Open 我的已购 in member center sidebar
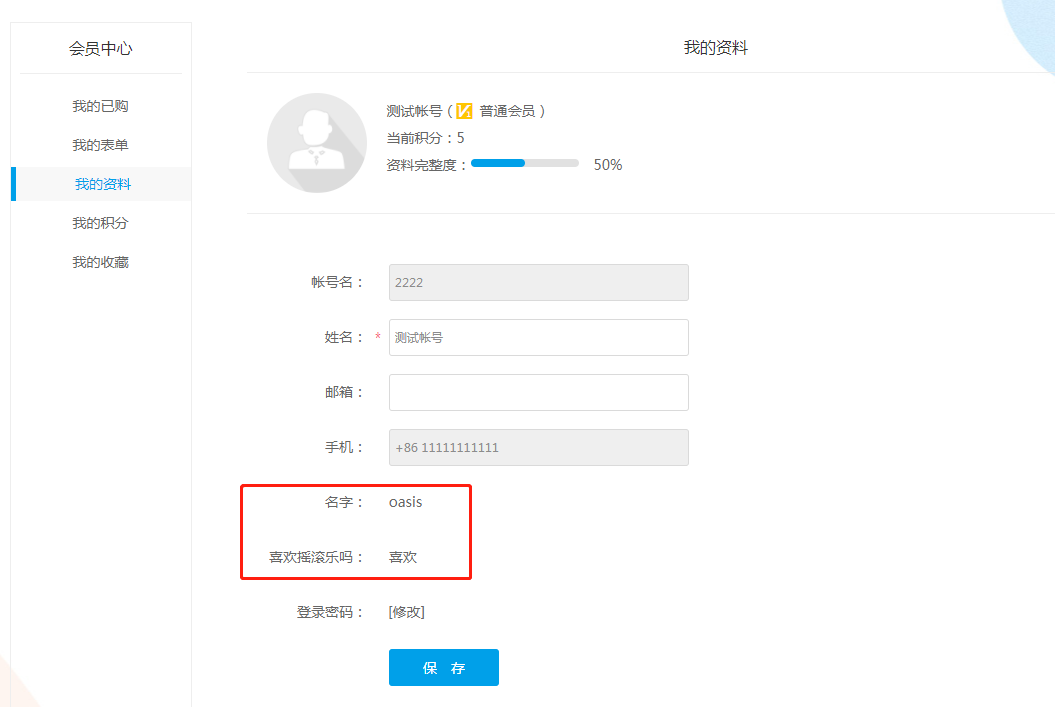 [100, 106]
